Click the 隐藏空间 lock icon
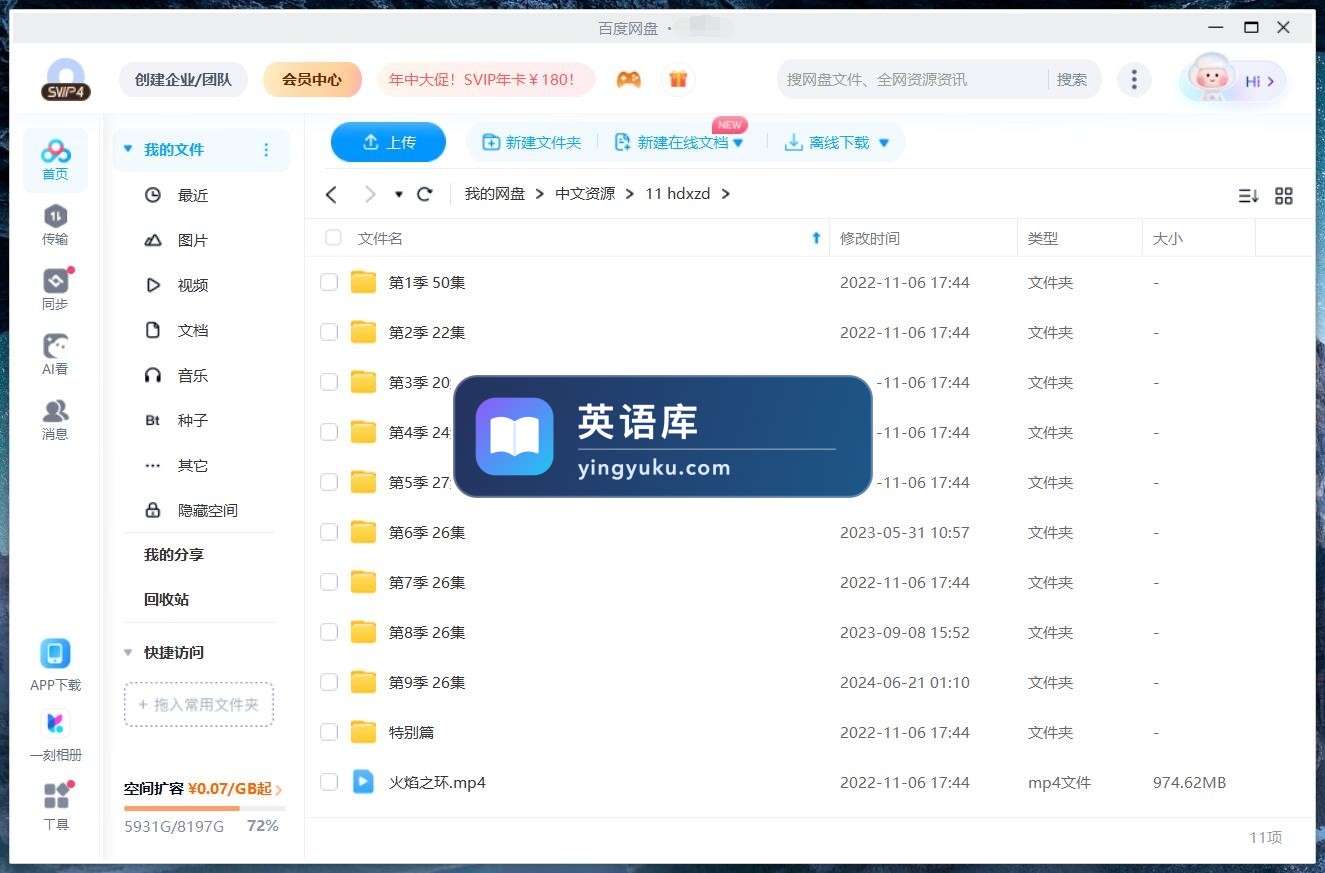 click(x=153, y=510)
